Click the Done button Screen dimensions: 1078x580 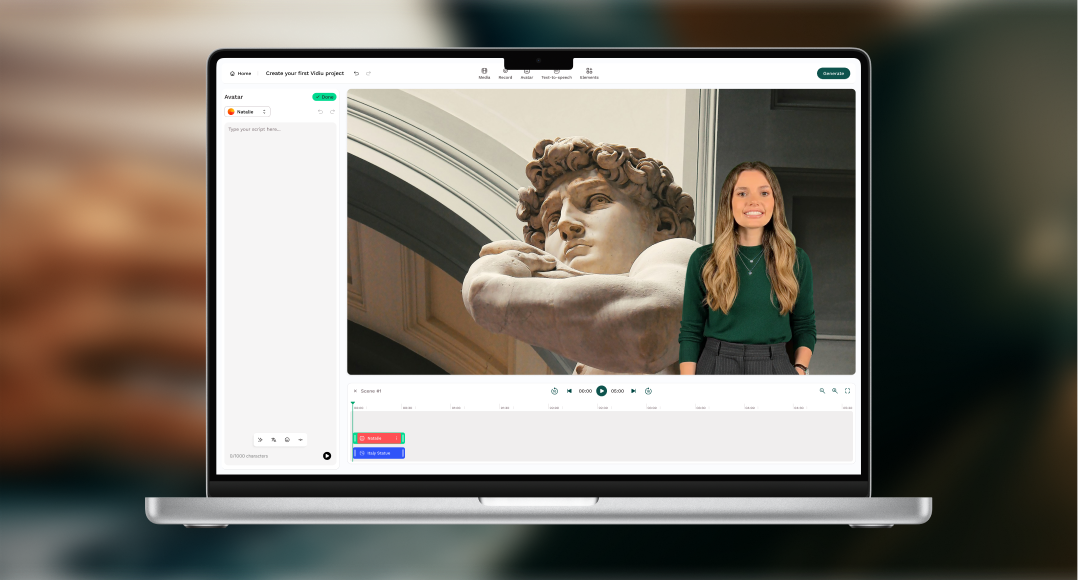click(324, 97)
